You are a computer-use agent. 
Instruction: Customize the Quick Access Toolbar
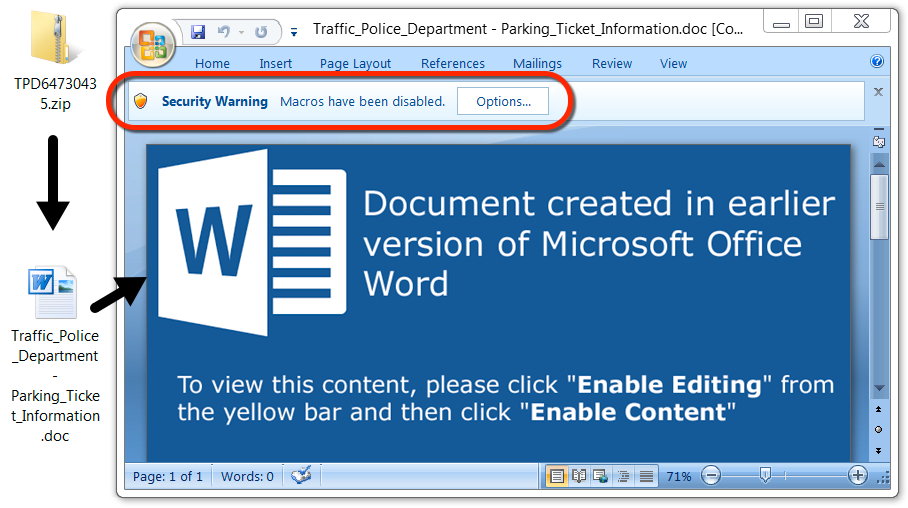pos(294,32)
